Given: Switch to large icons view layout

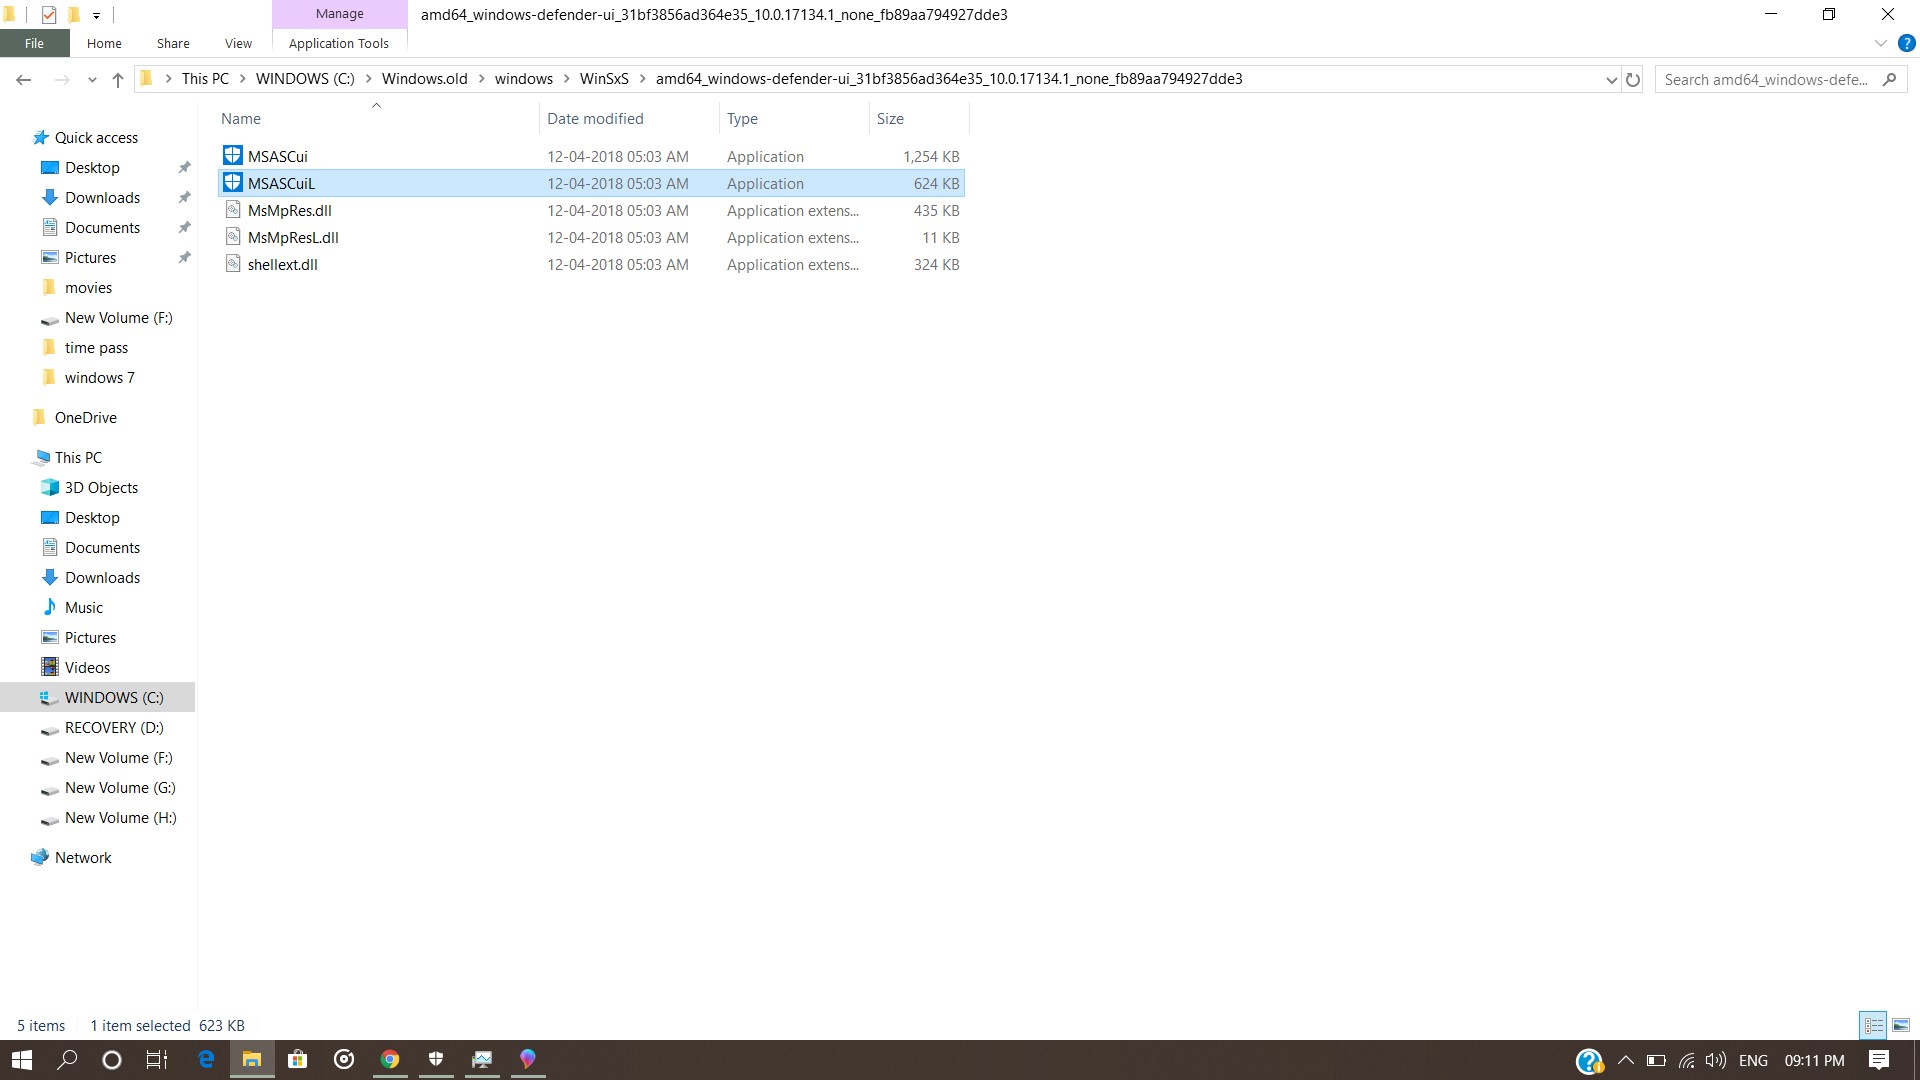Looking at the screenshot, I should [1901, 1025].
